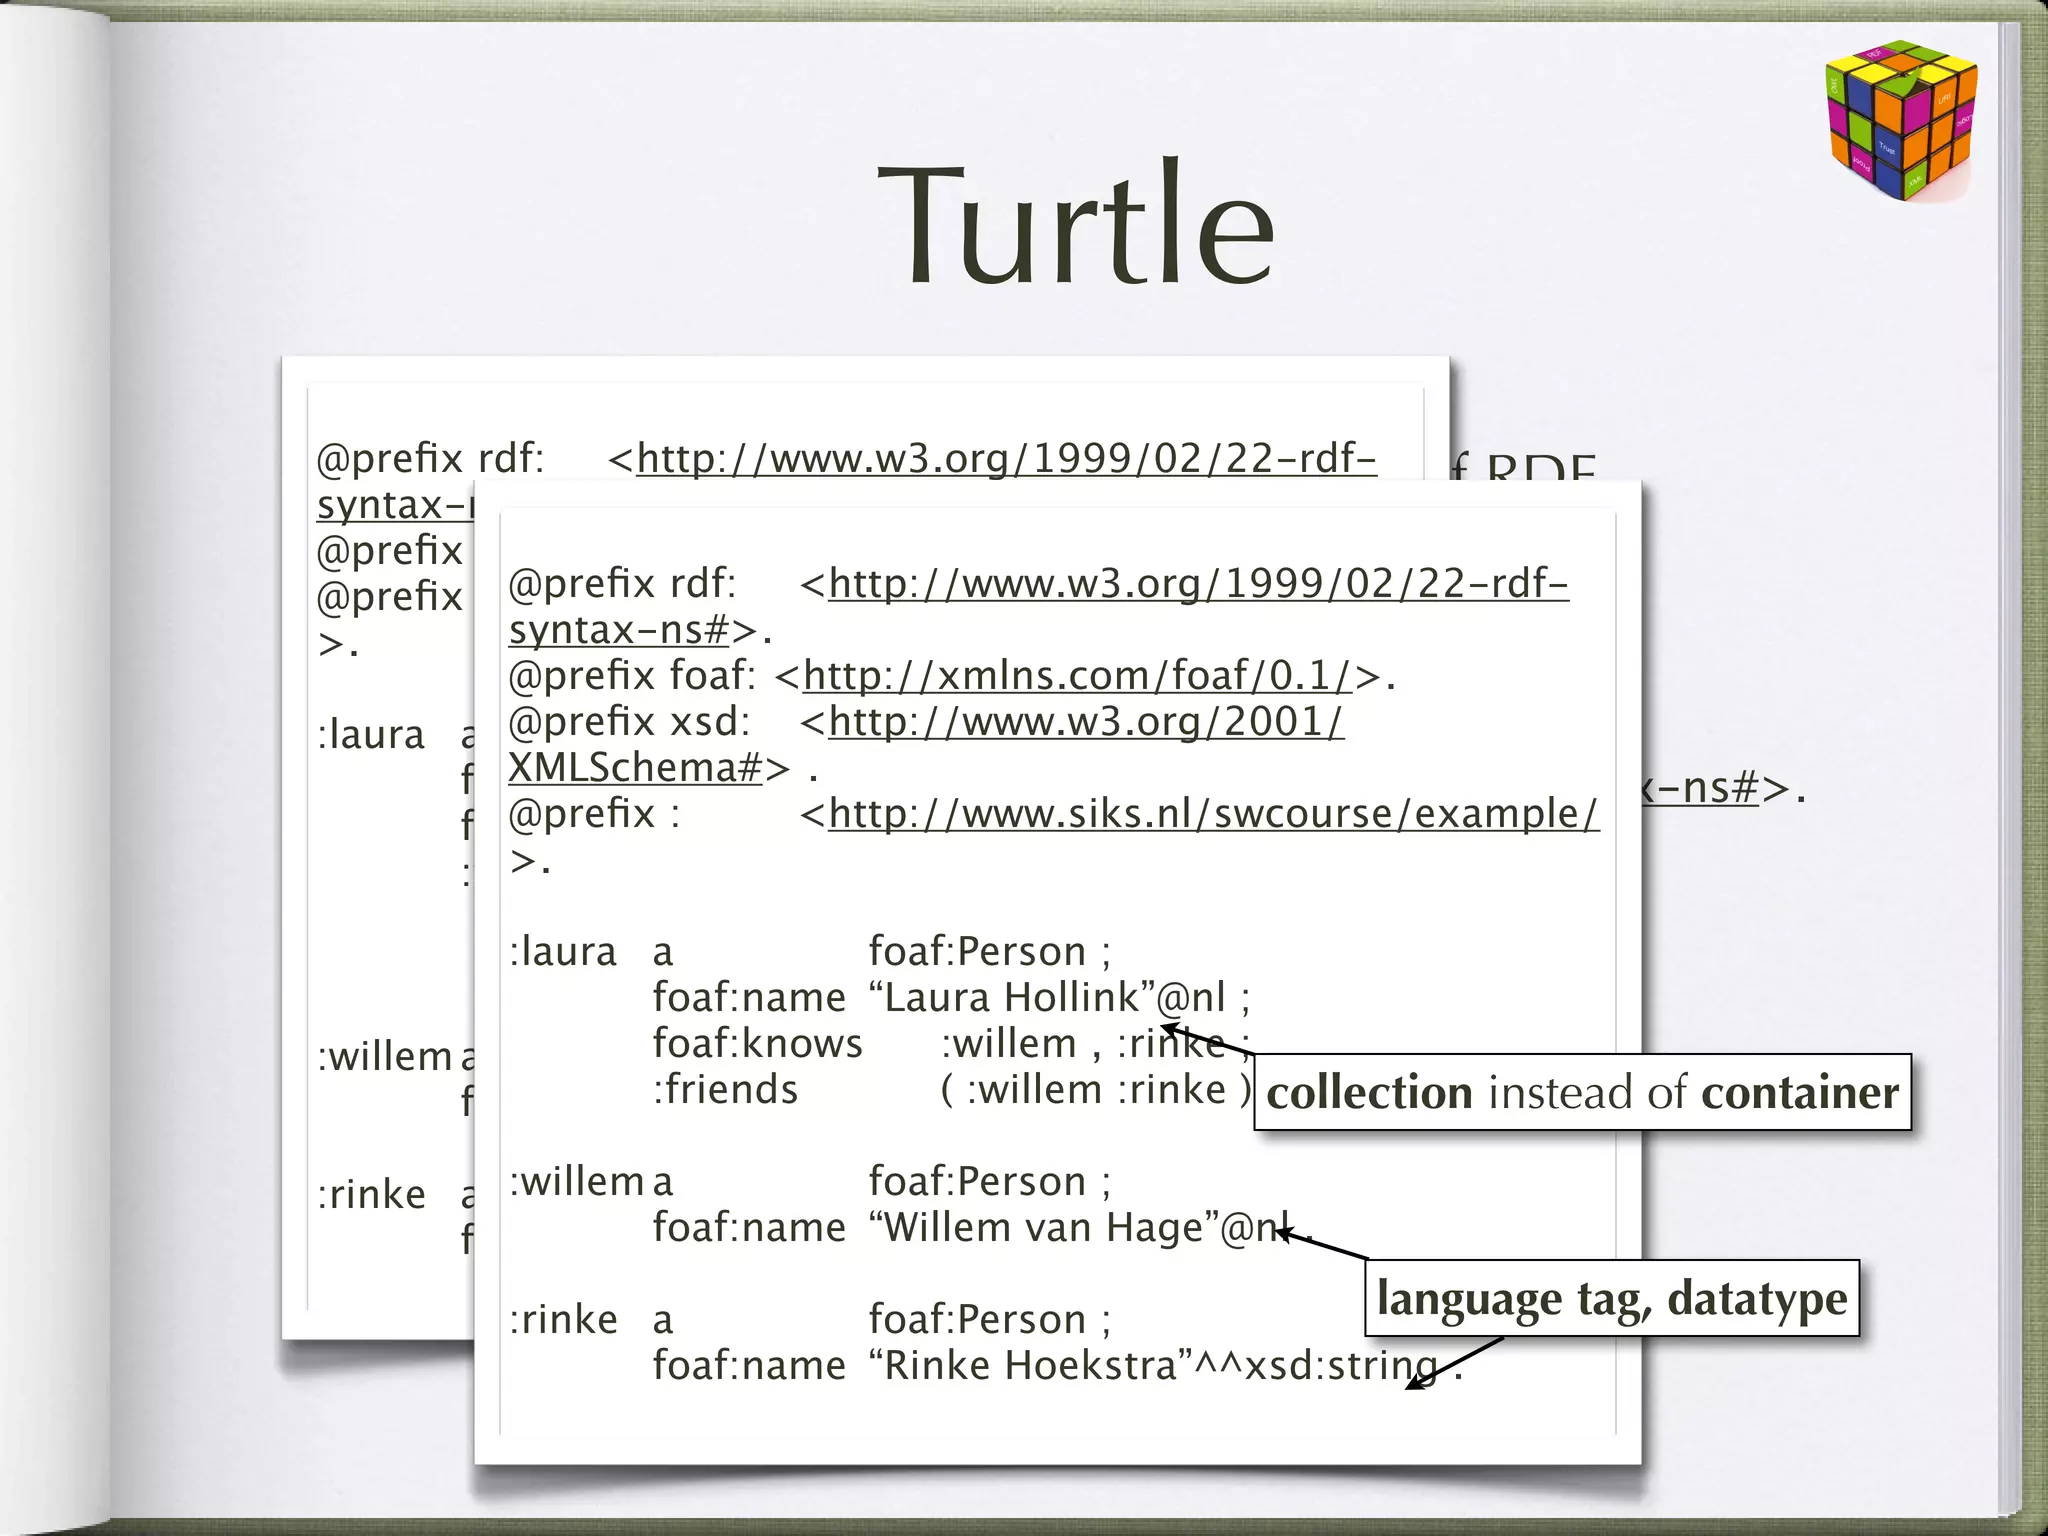
Task: Click the 'collection instead of container' label
Action: click(1582, 1092)
